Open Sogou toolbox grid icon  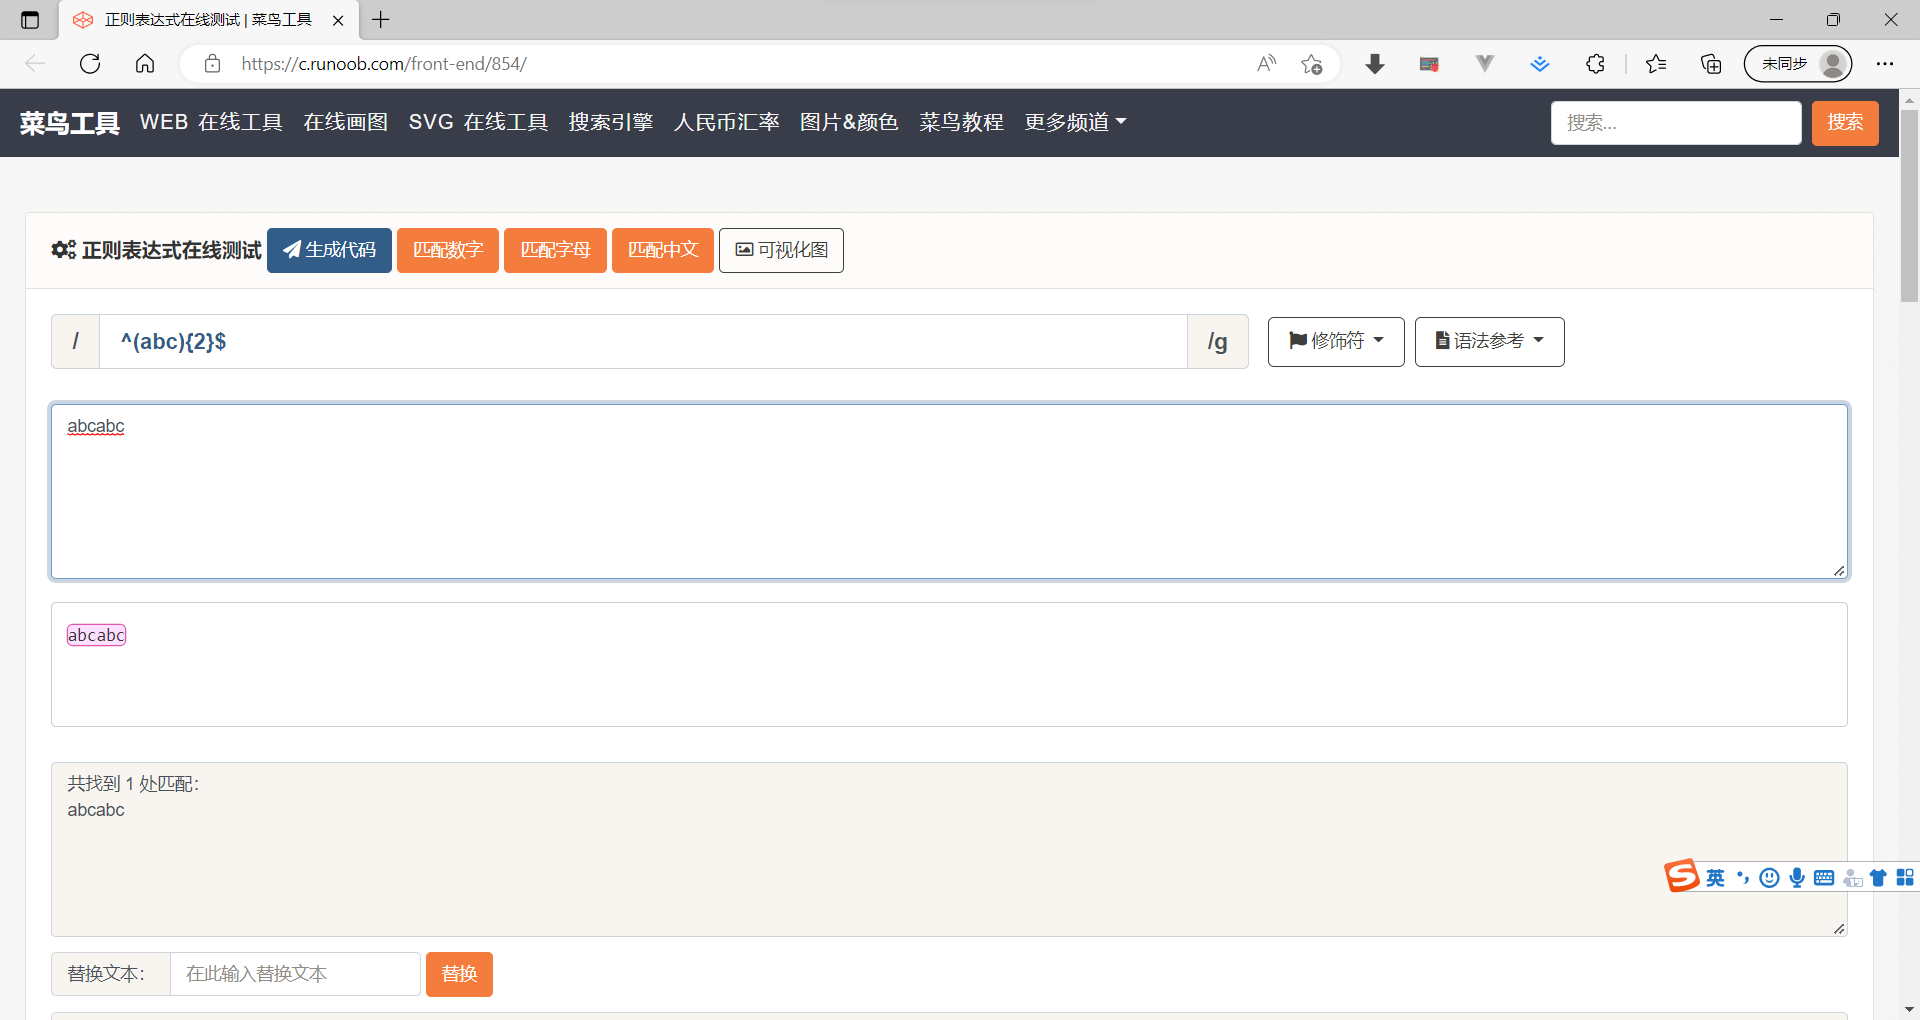(x=1905, y=878)
